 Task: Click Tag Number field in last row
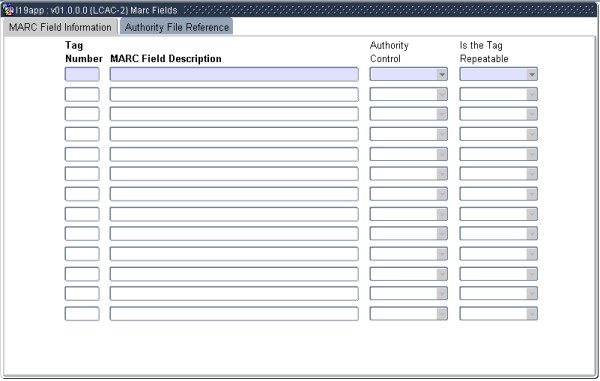[82, 314]
